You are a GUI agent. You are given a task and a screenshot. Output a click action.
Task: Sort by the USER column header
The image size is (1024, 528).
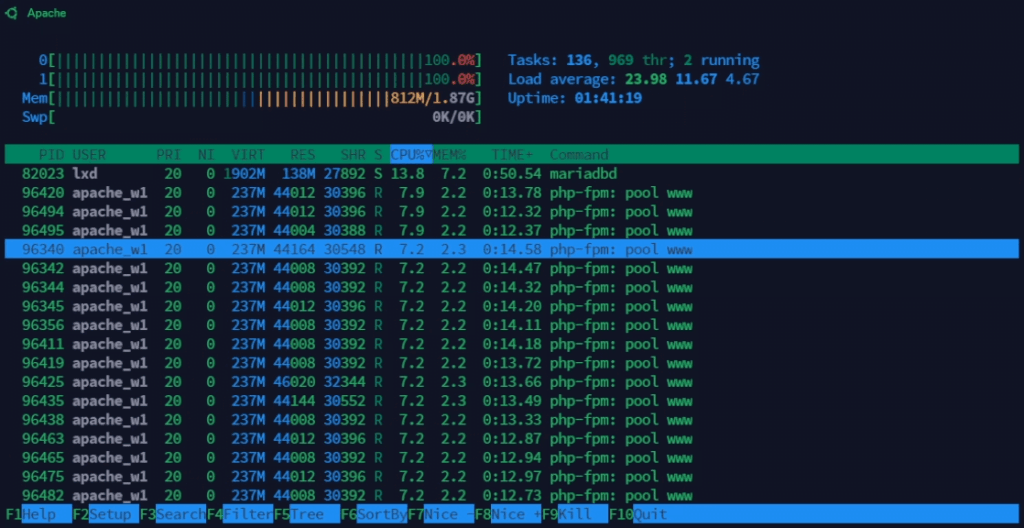(89, 155)
